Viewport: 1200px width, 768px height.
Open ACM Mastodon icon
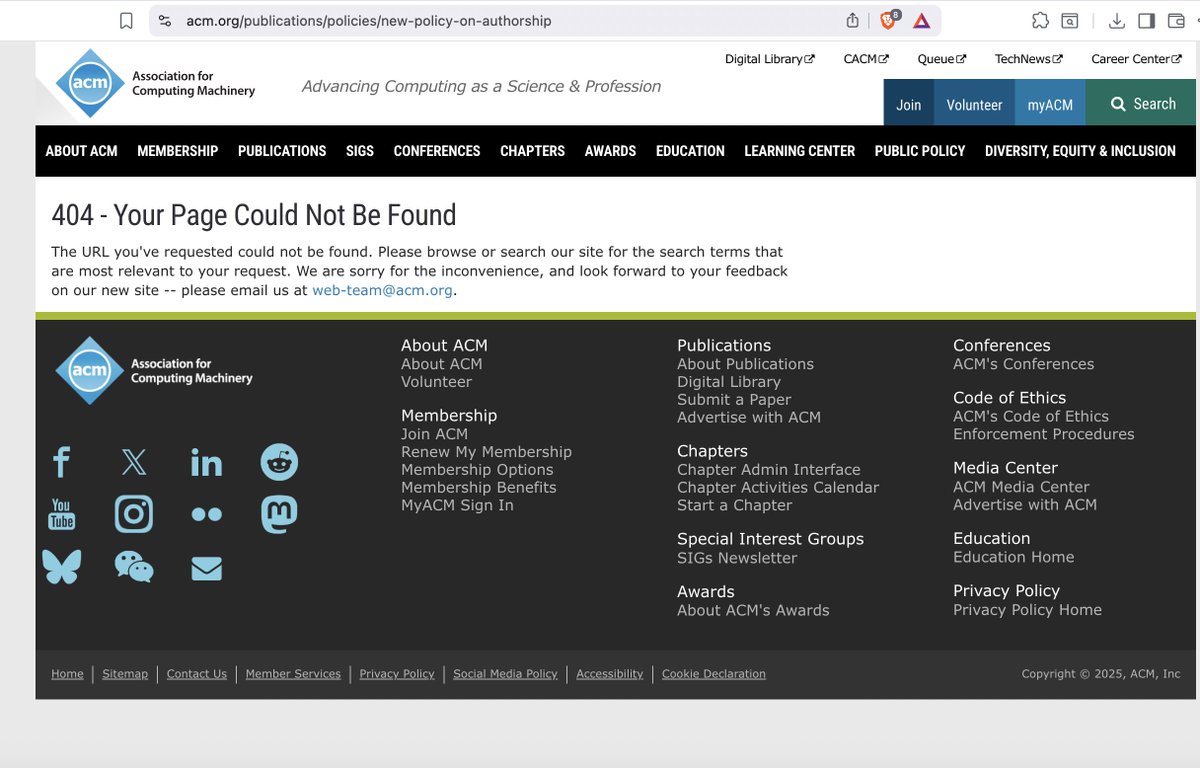279,514
